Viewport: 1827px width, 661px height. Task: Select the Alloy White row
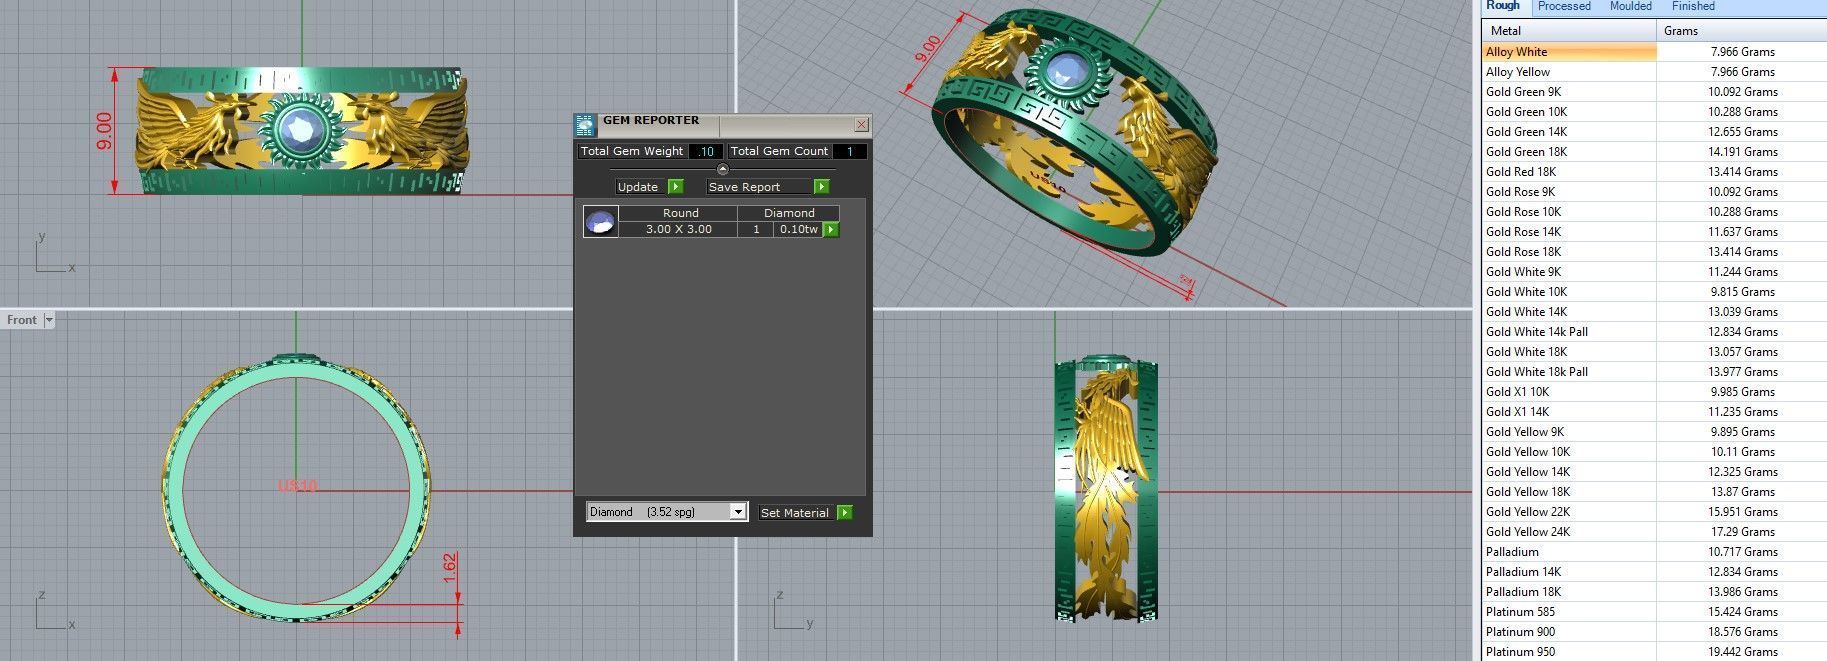[x=1654, y=52]
